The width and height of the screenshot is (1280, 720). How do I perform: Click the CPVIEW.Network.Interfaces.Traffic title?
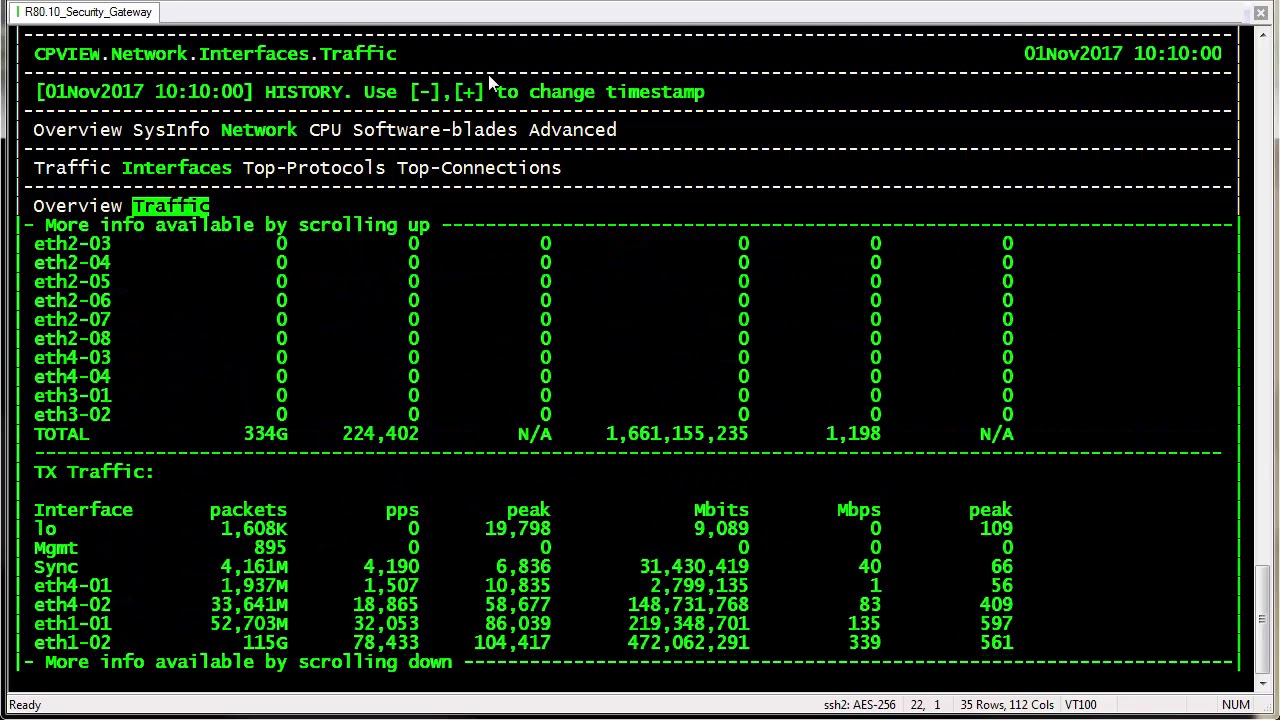click(x=215, y=54)
